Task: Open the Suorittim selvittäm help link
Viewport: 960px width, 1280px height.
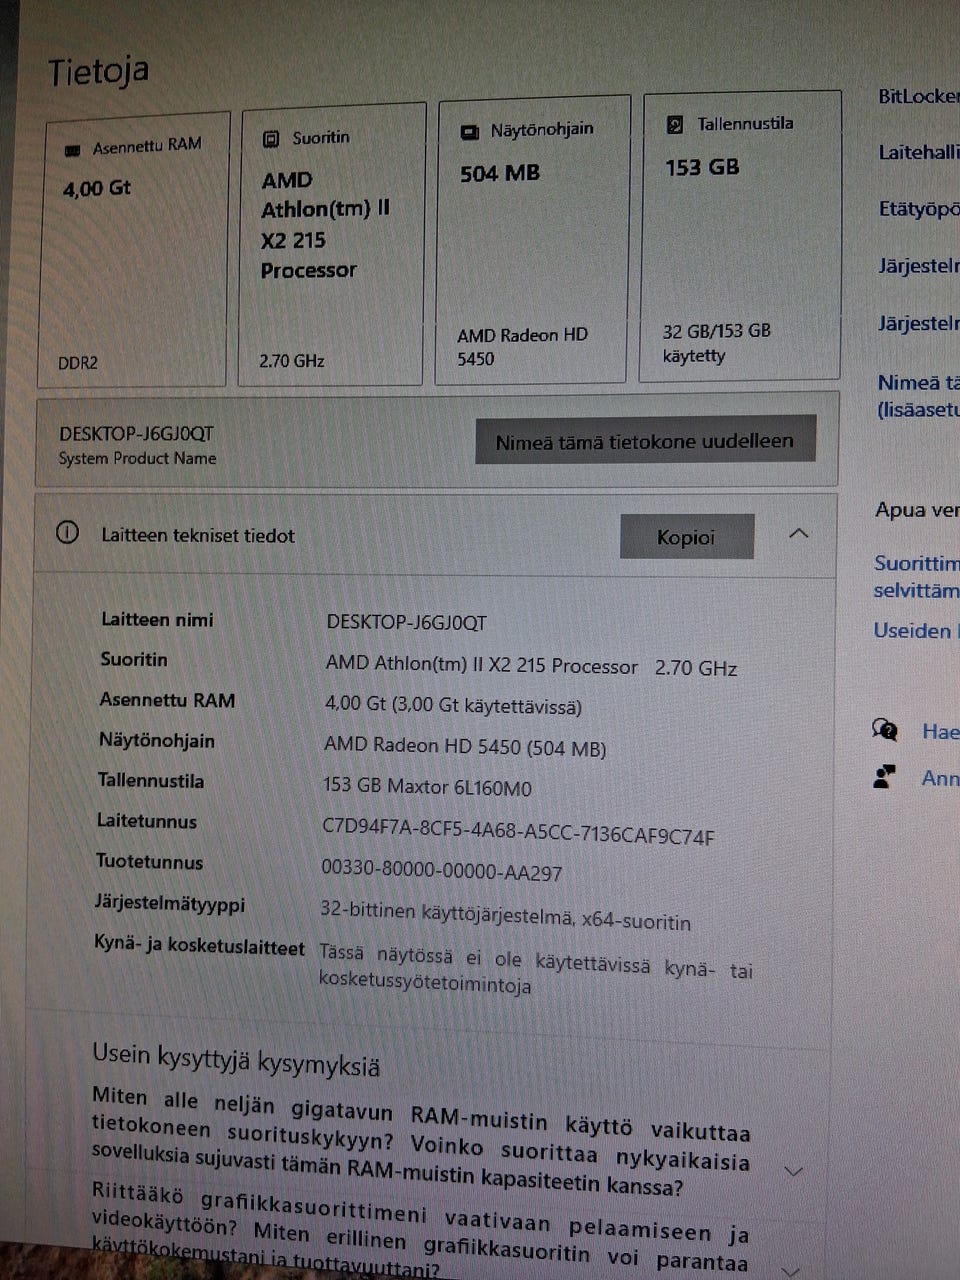Action: point(916,577)
